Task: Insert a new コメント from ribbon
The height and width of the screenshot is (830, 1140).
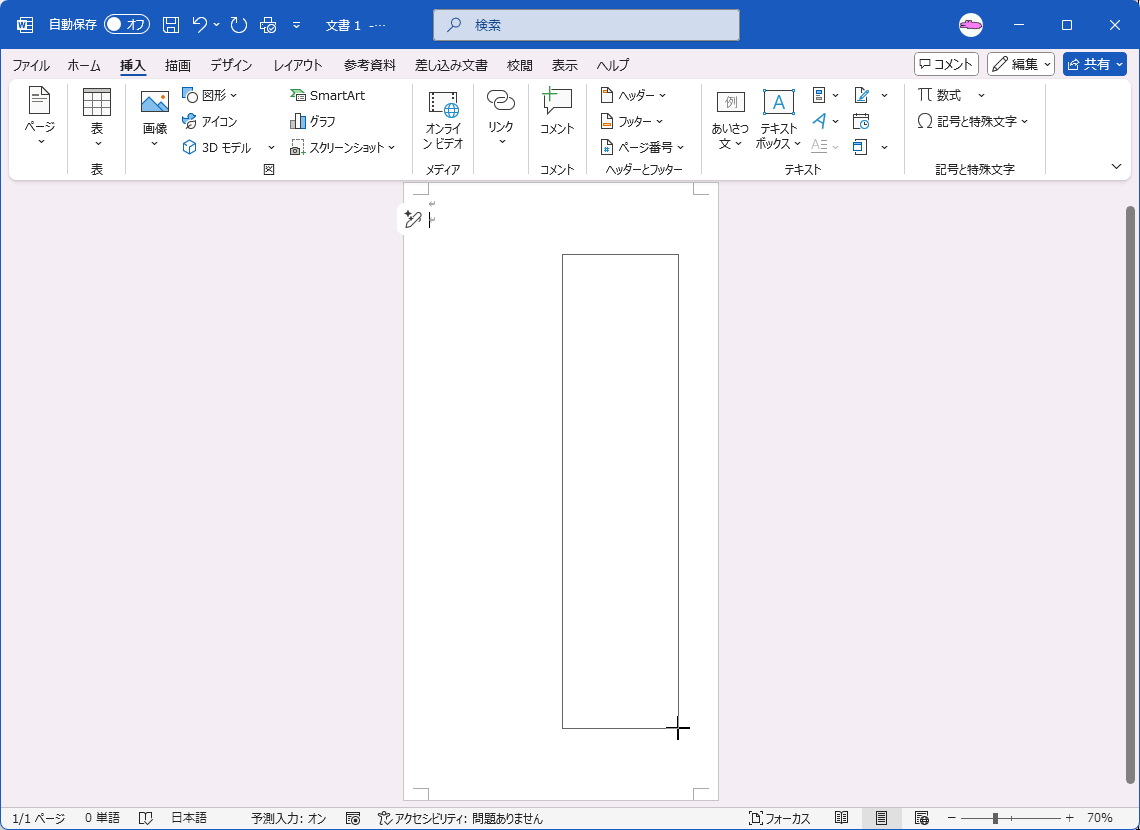Action: (557, 110)
